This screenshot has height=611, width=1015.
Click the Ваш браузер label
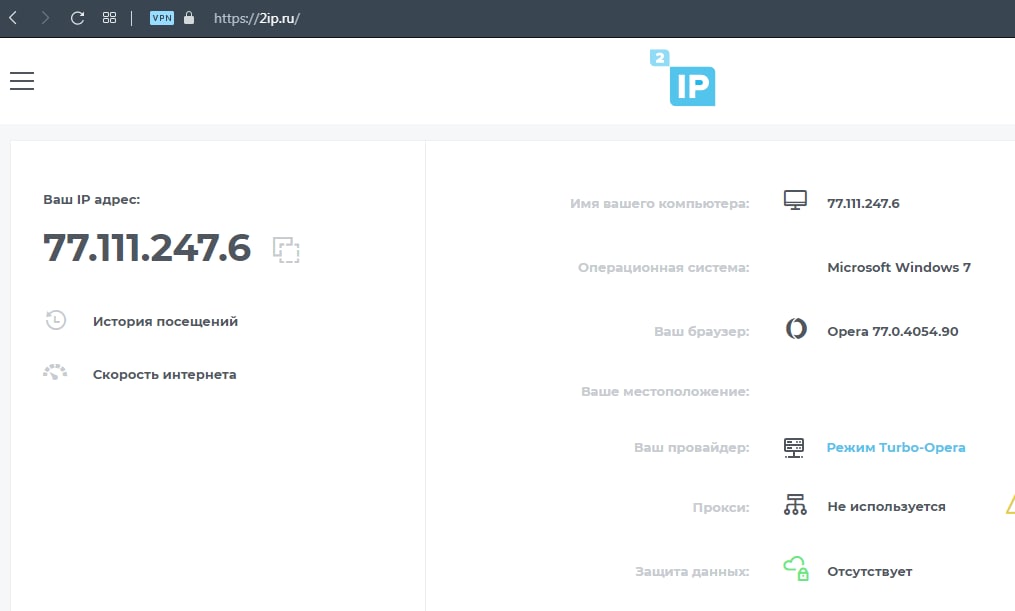[702, 331]
